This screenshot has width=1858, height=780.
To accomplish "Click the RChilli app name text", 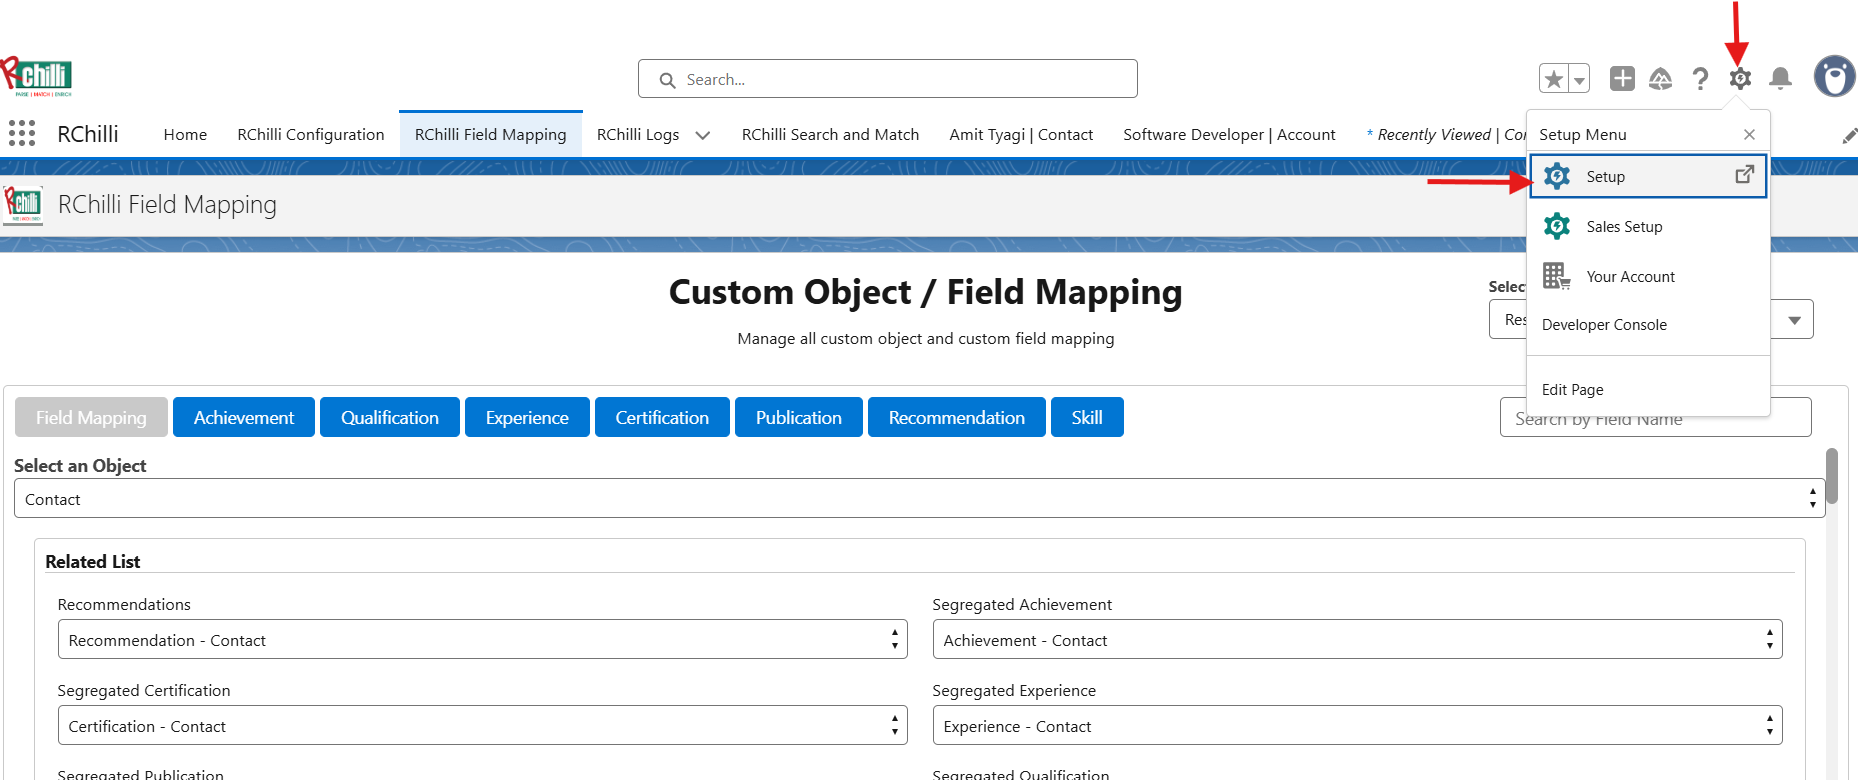I will coord(88,134).
